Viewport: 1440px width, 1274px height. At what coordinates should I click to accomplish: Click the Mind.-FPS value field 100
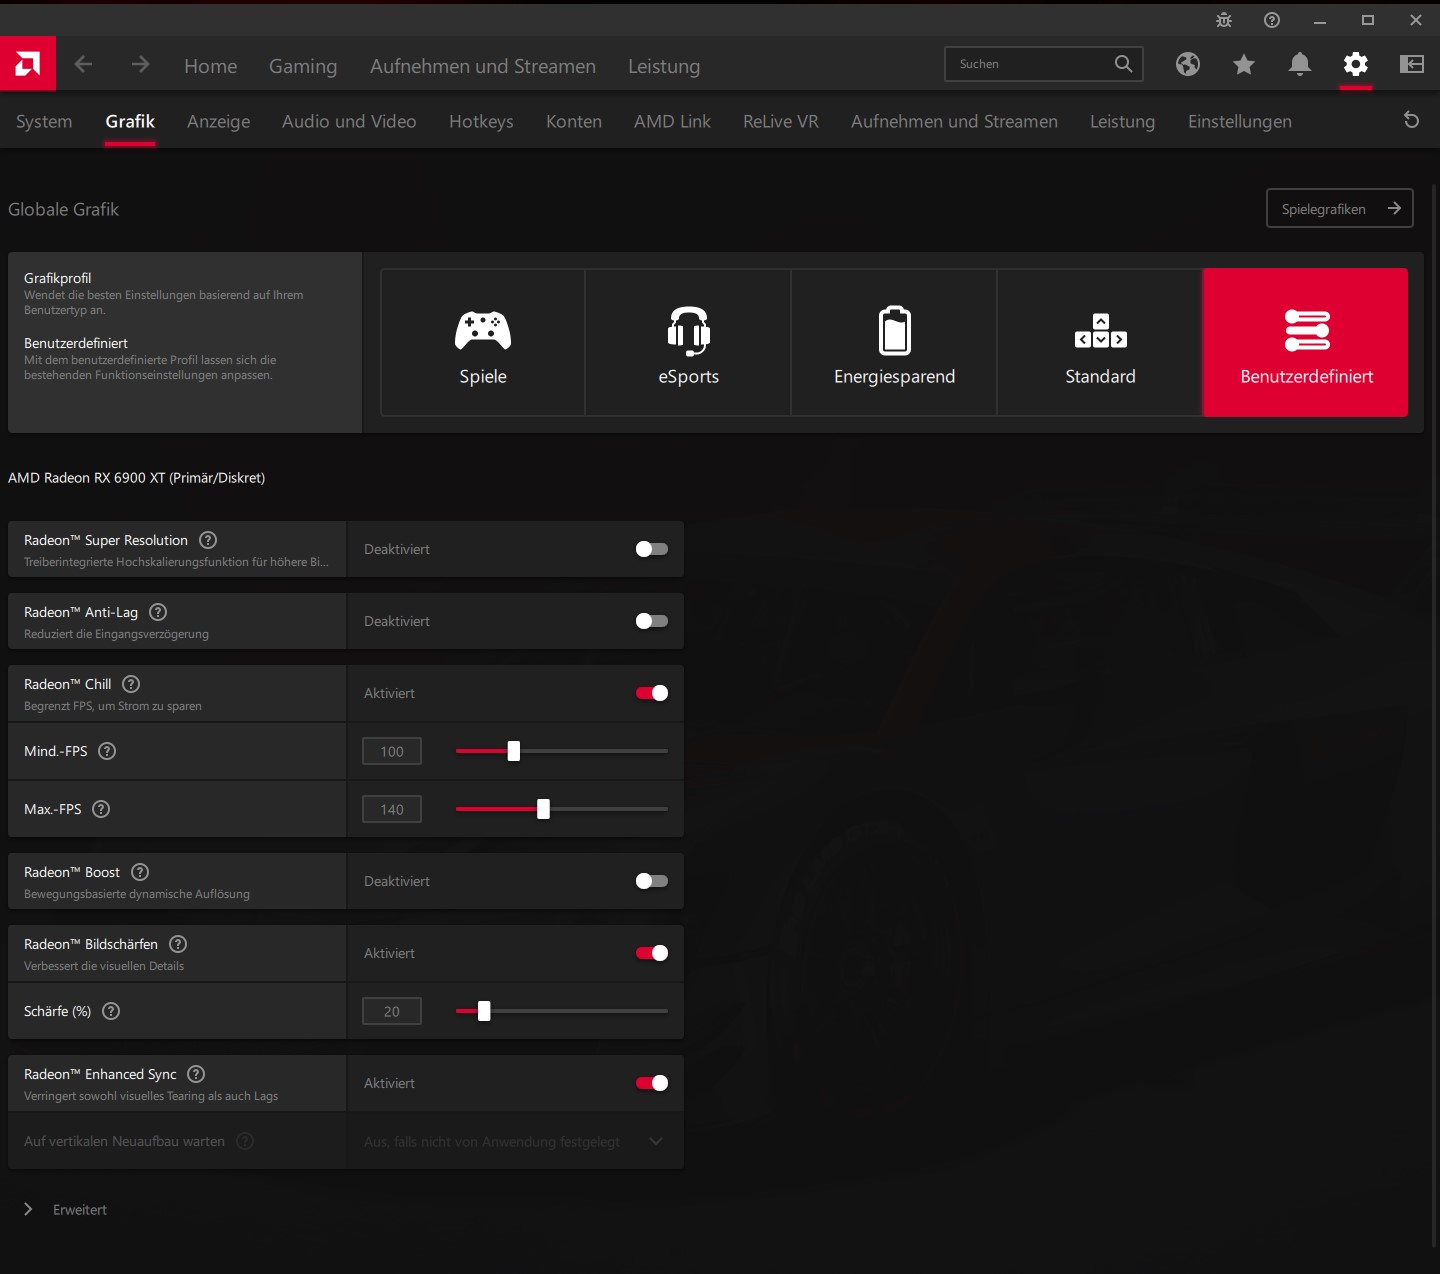[392, 751]
